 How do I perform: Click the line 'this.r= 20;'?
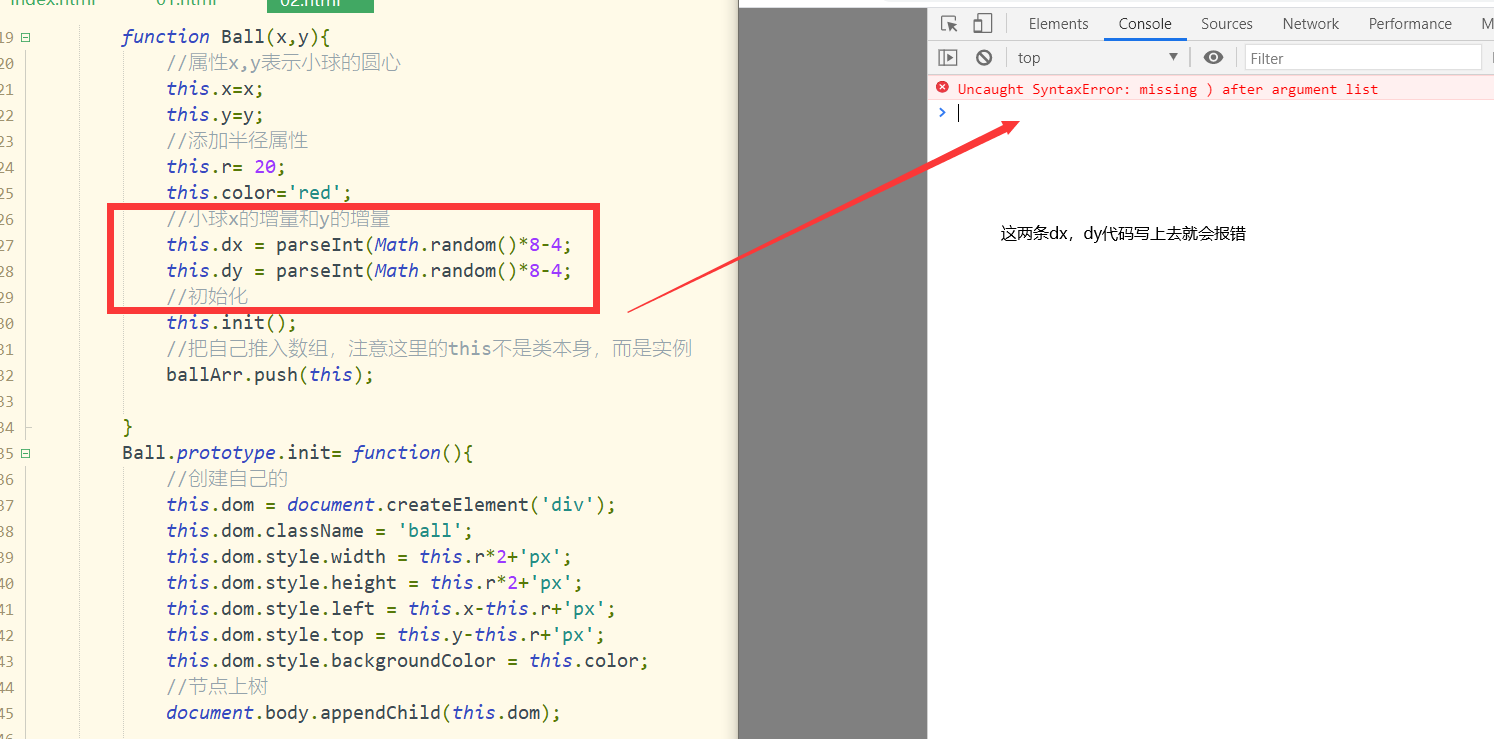click(226, 167)
